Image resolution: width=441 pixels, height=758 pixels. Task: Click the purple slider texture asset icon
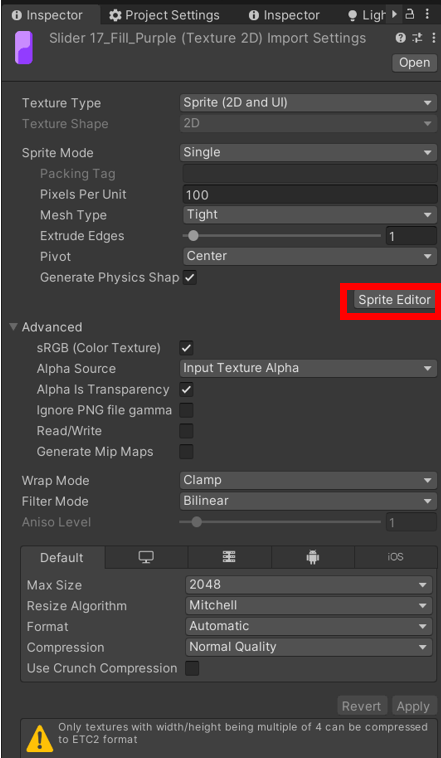[x=24, y=47]
